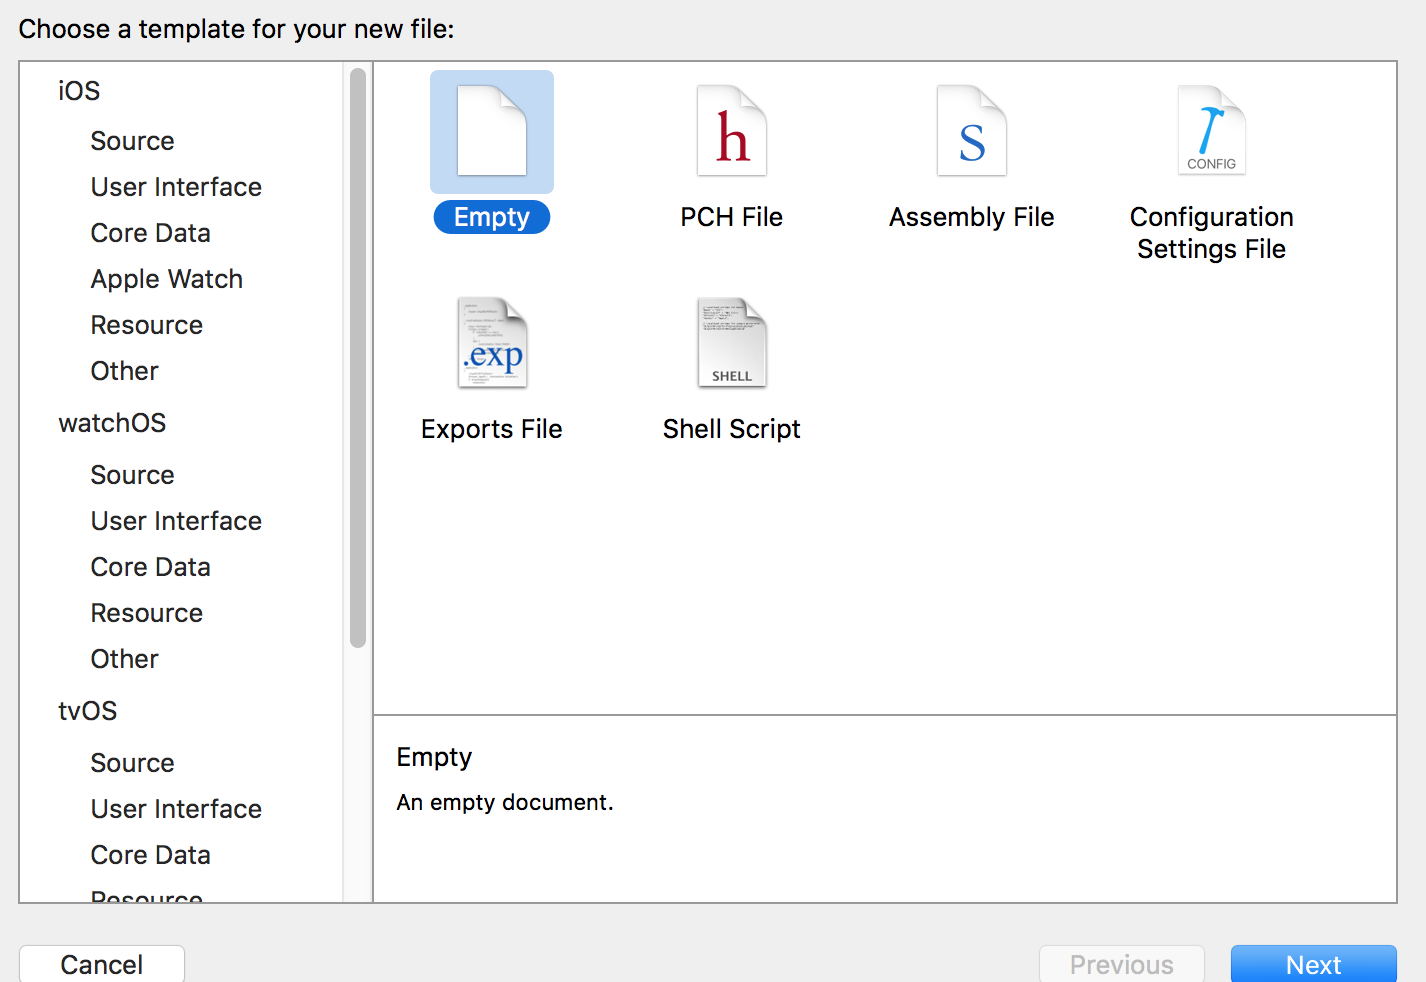The width and height of the screenshot is (1426, 982).
Task: Open User Interface under watchOS
Action: (x=176, y=521)
